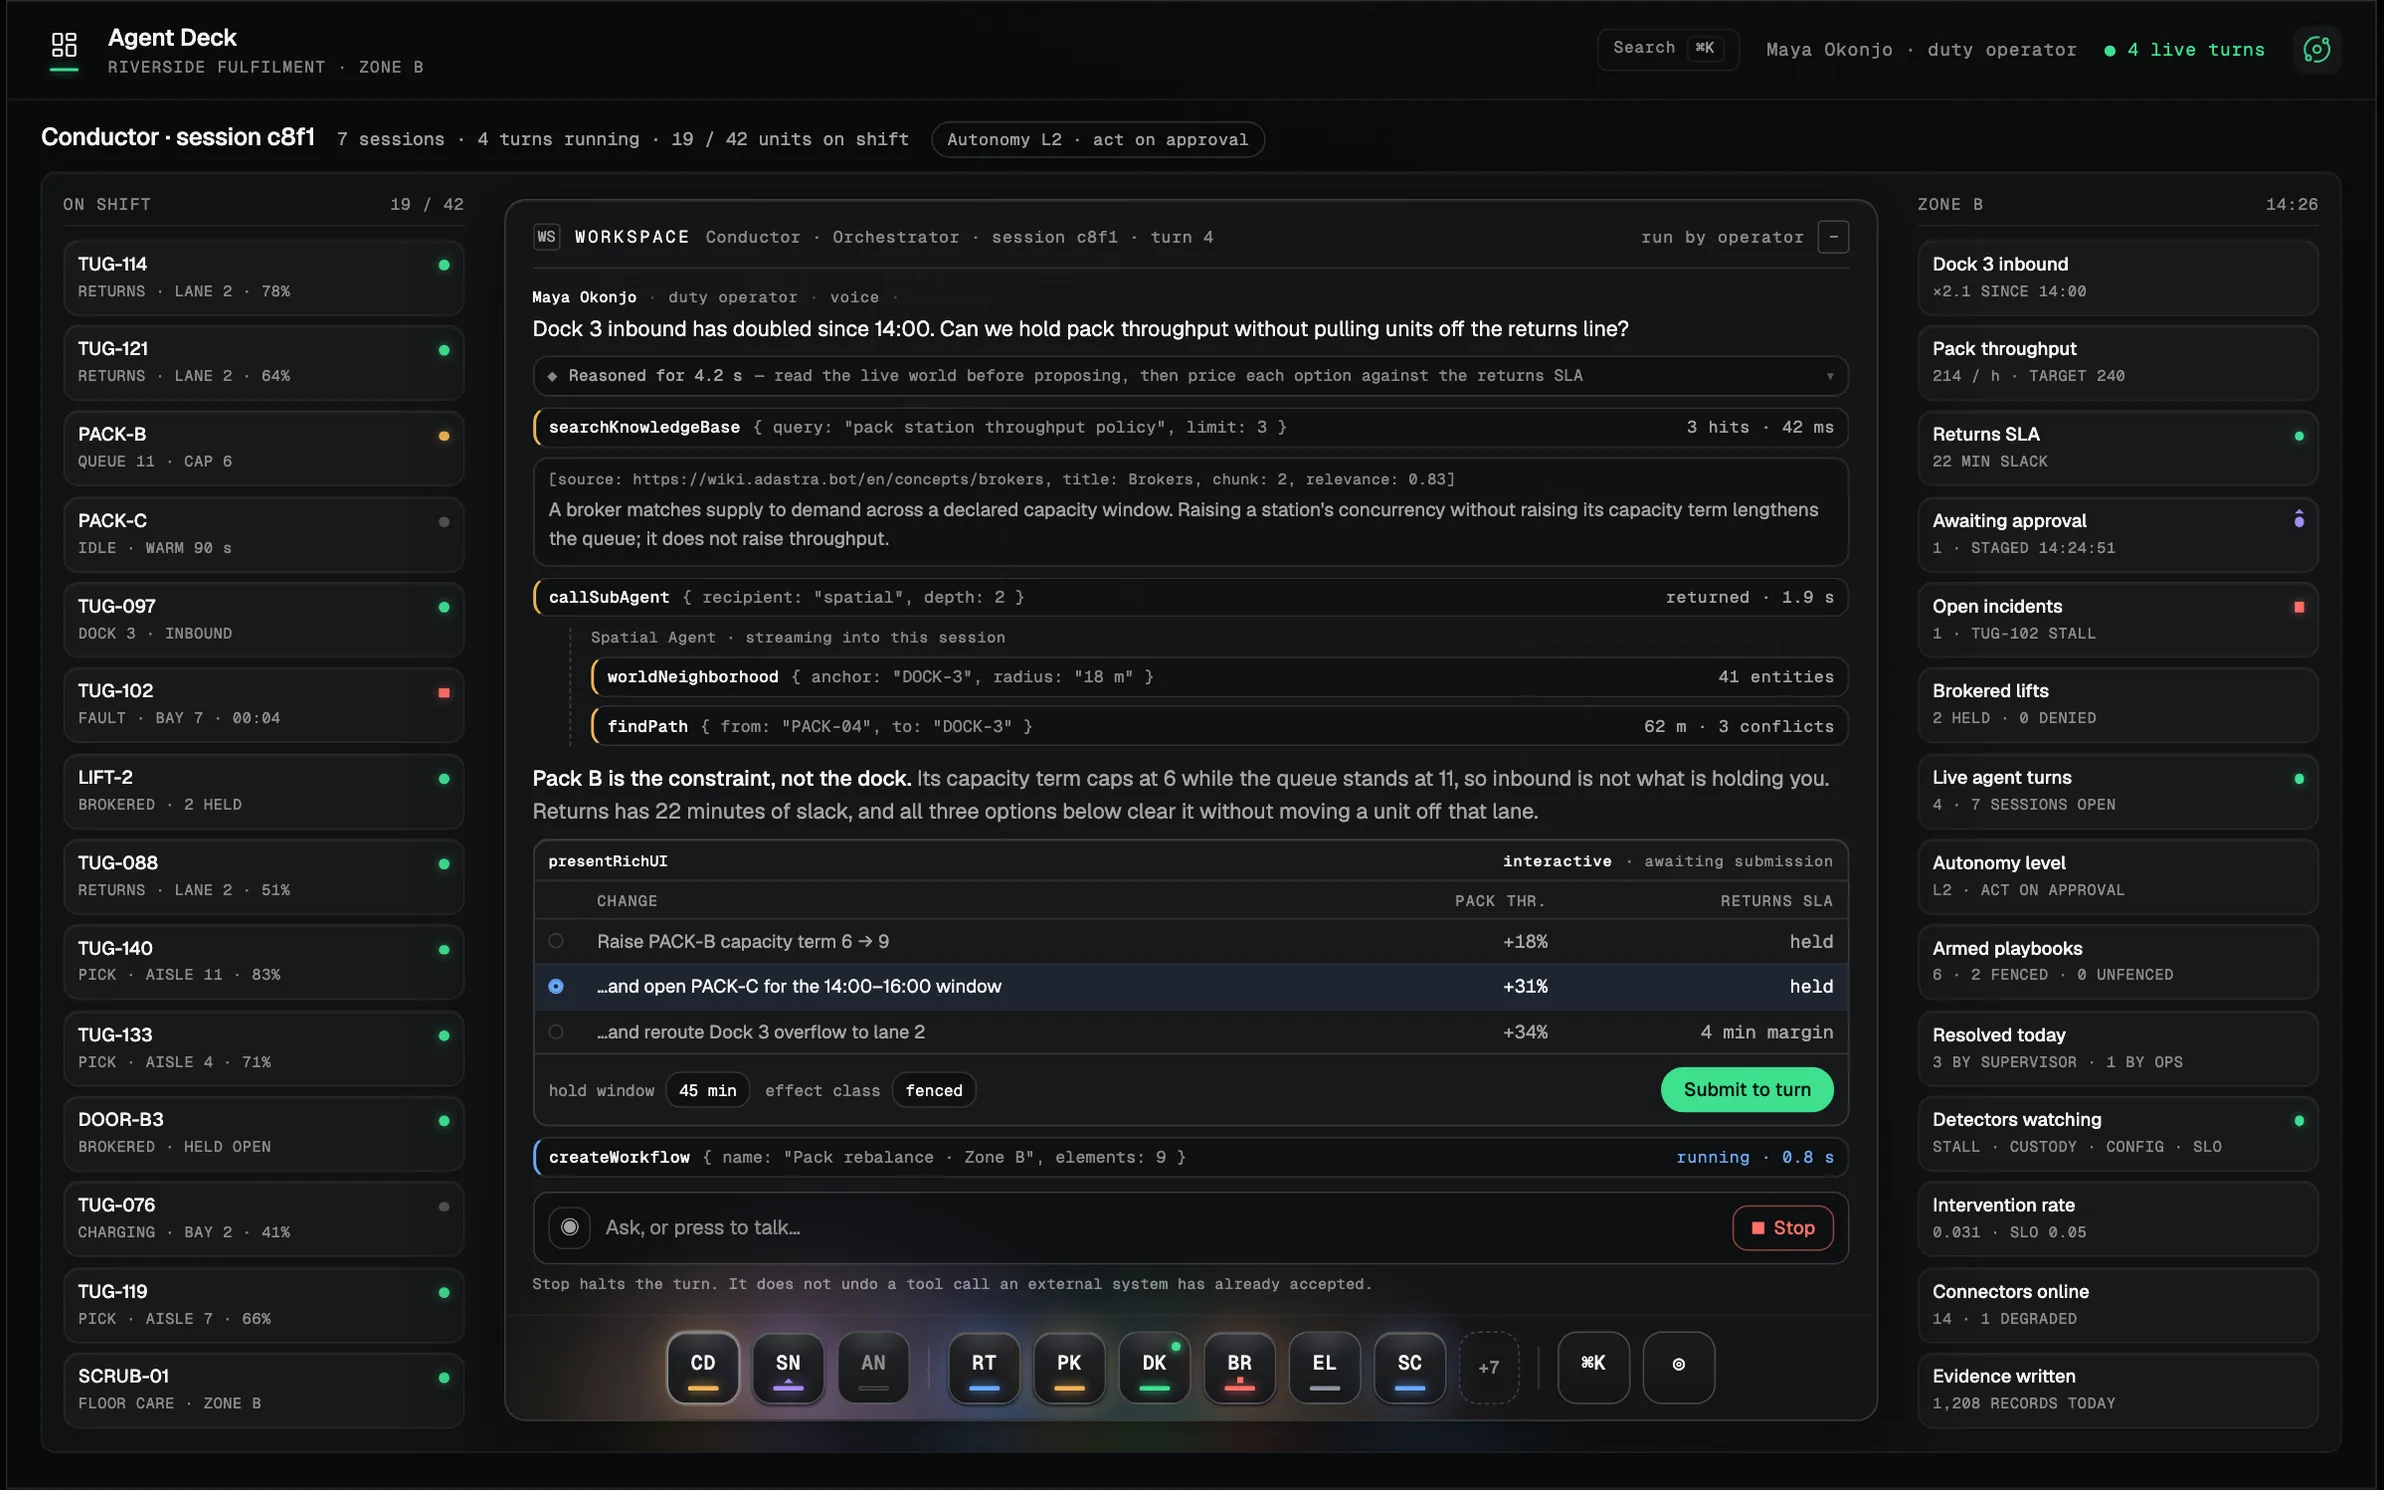Open the DK dock agent
The height and width of the screenshot is (1490, 2384).
click(1153, 1366)
